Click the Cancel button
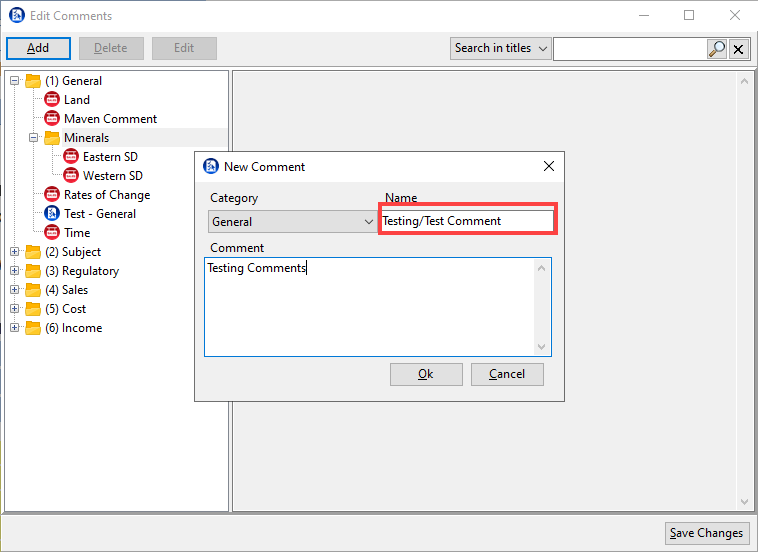758x552 pixels. click(507, 374)
